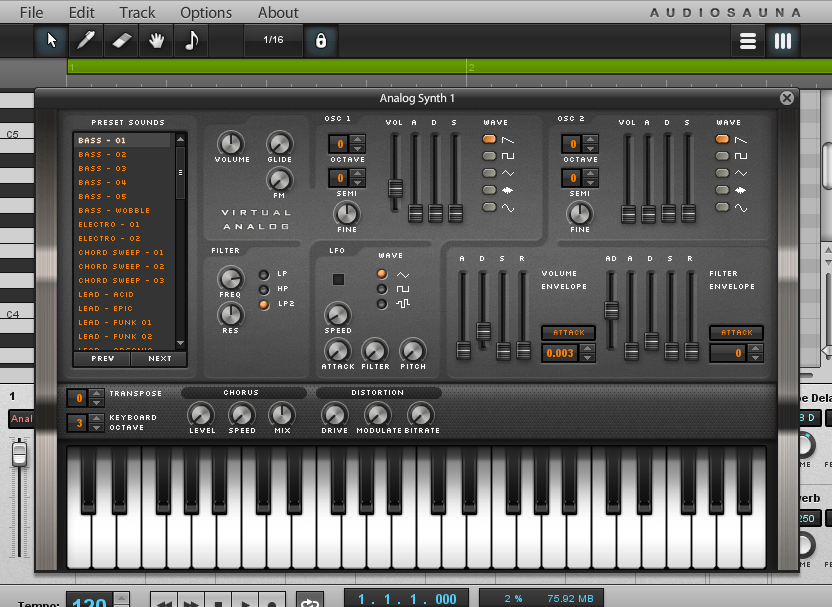
Task: Switch to horizontal lines arrangement view
Action: pyautogui.click(x=748, y=41)
